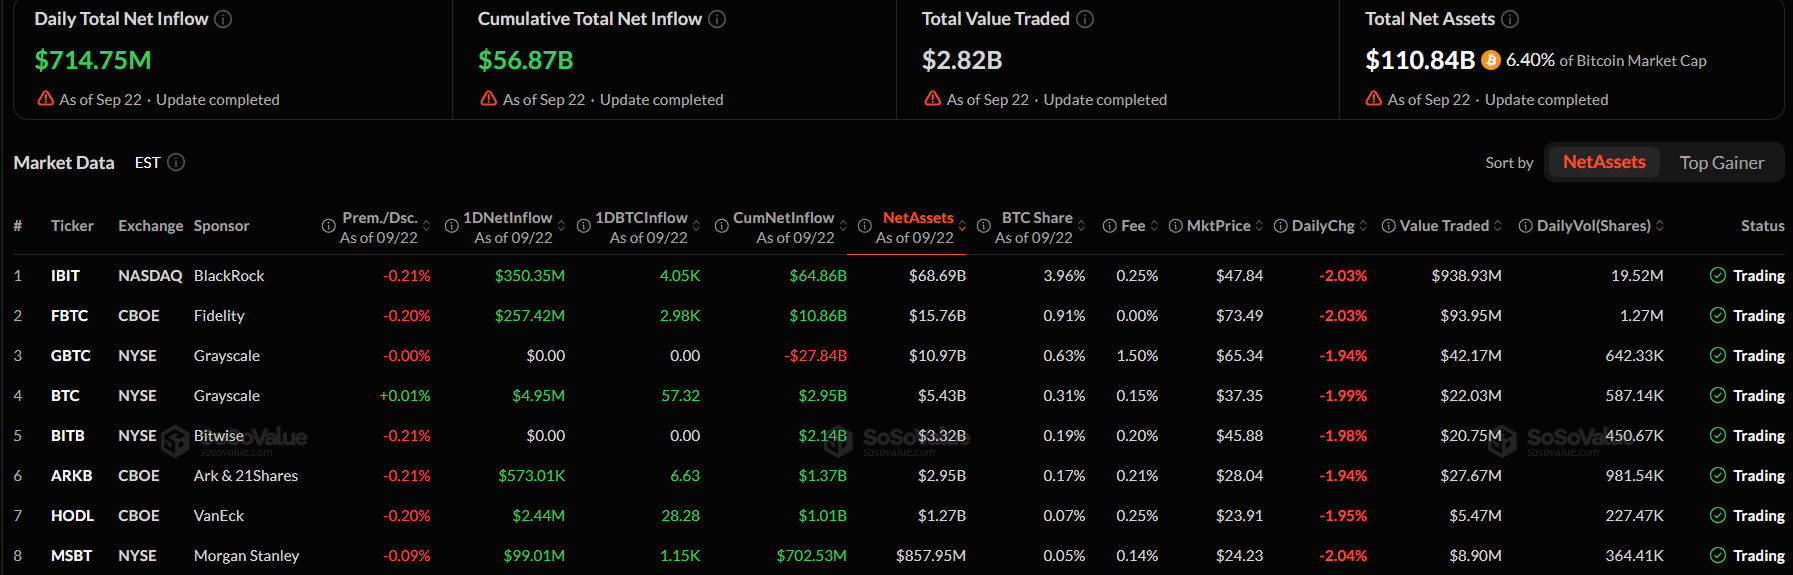Viewport: 1793px width, 575px height.
Task: Click GBTC cumulative inflow -$27.84B
Action: (815, 355)
